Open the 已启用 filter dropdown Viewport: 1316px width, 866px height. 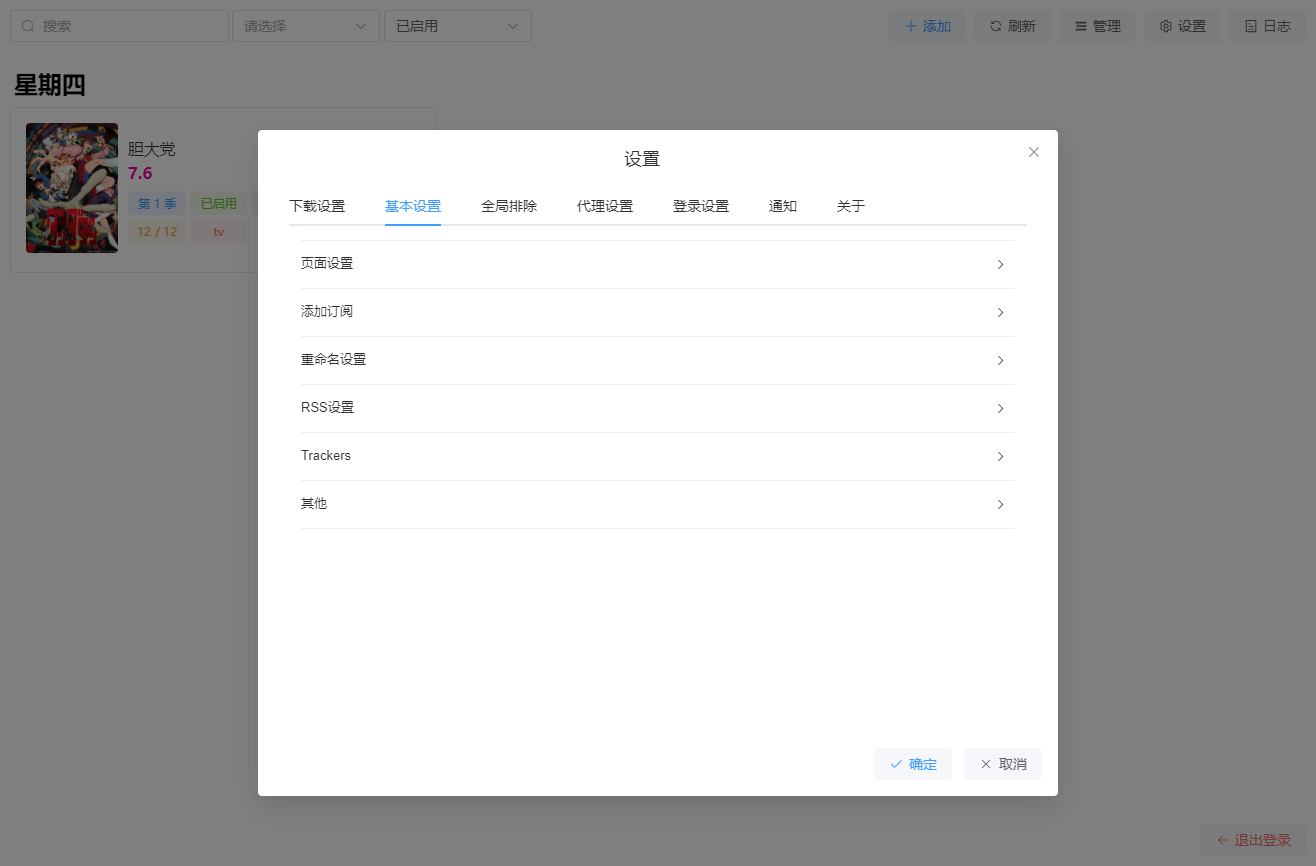458,26
